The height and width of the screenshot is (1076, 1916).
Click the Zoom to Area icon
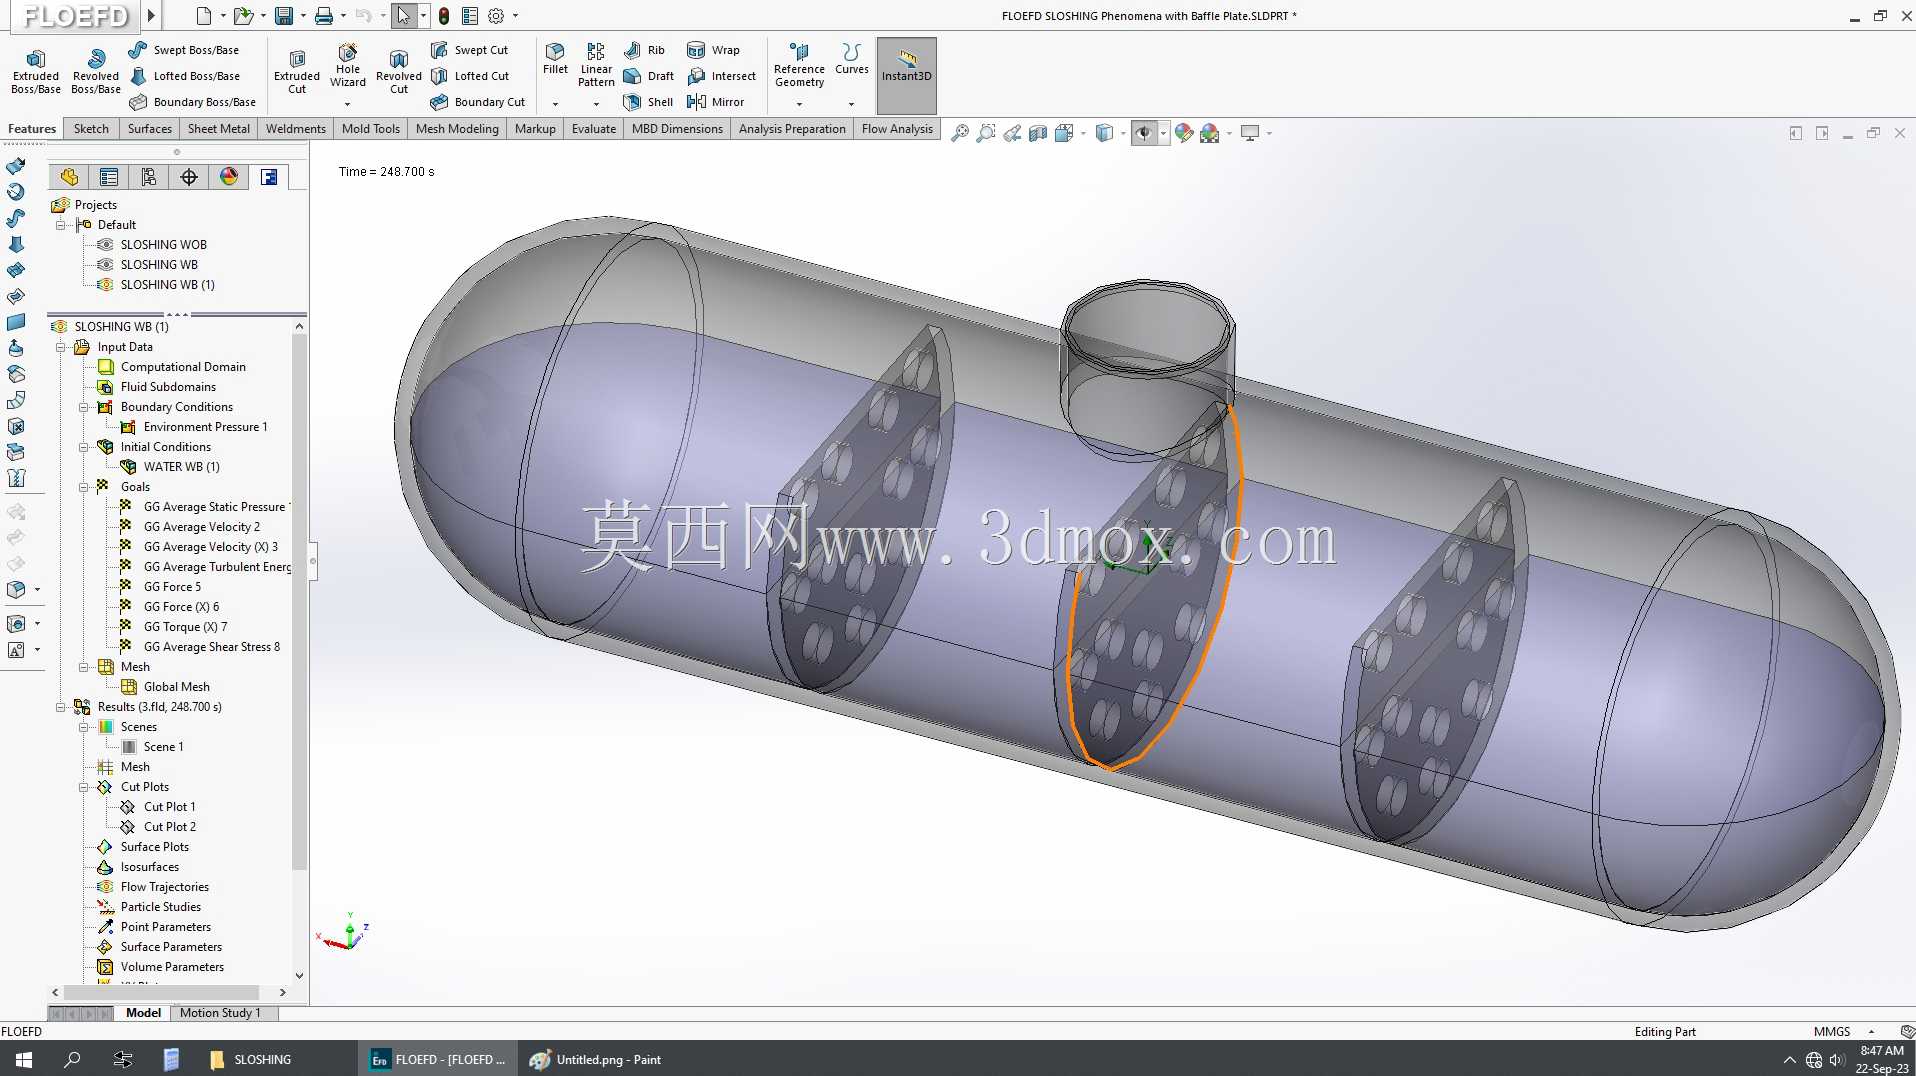(x=986, y=133)
